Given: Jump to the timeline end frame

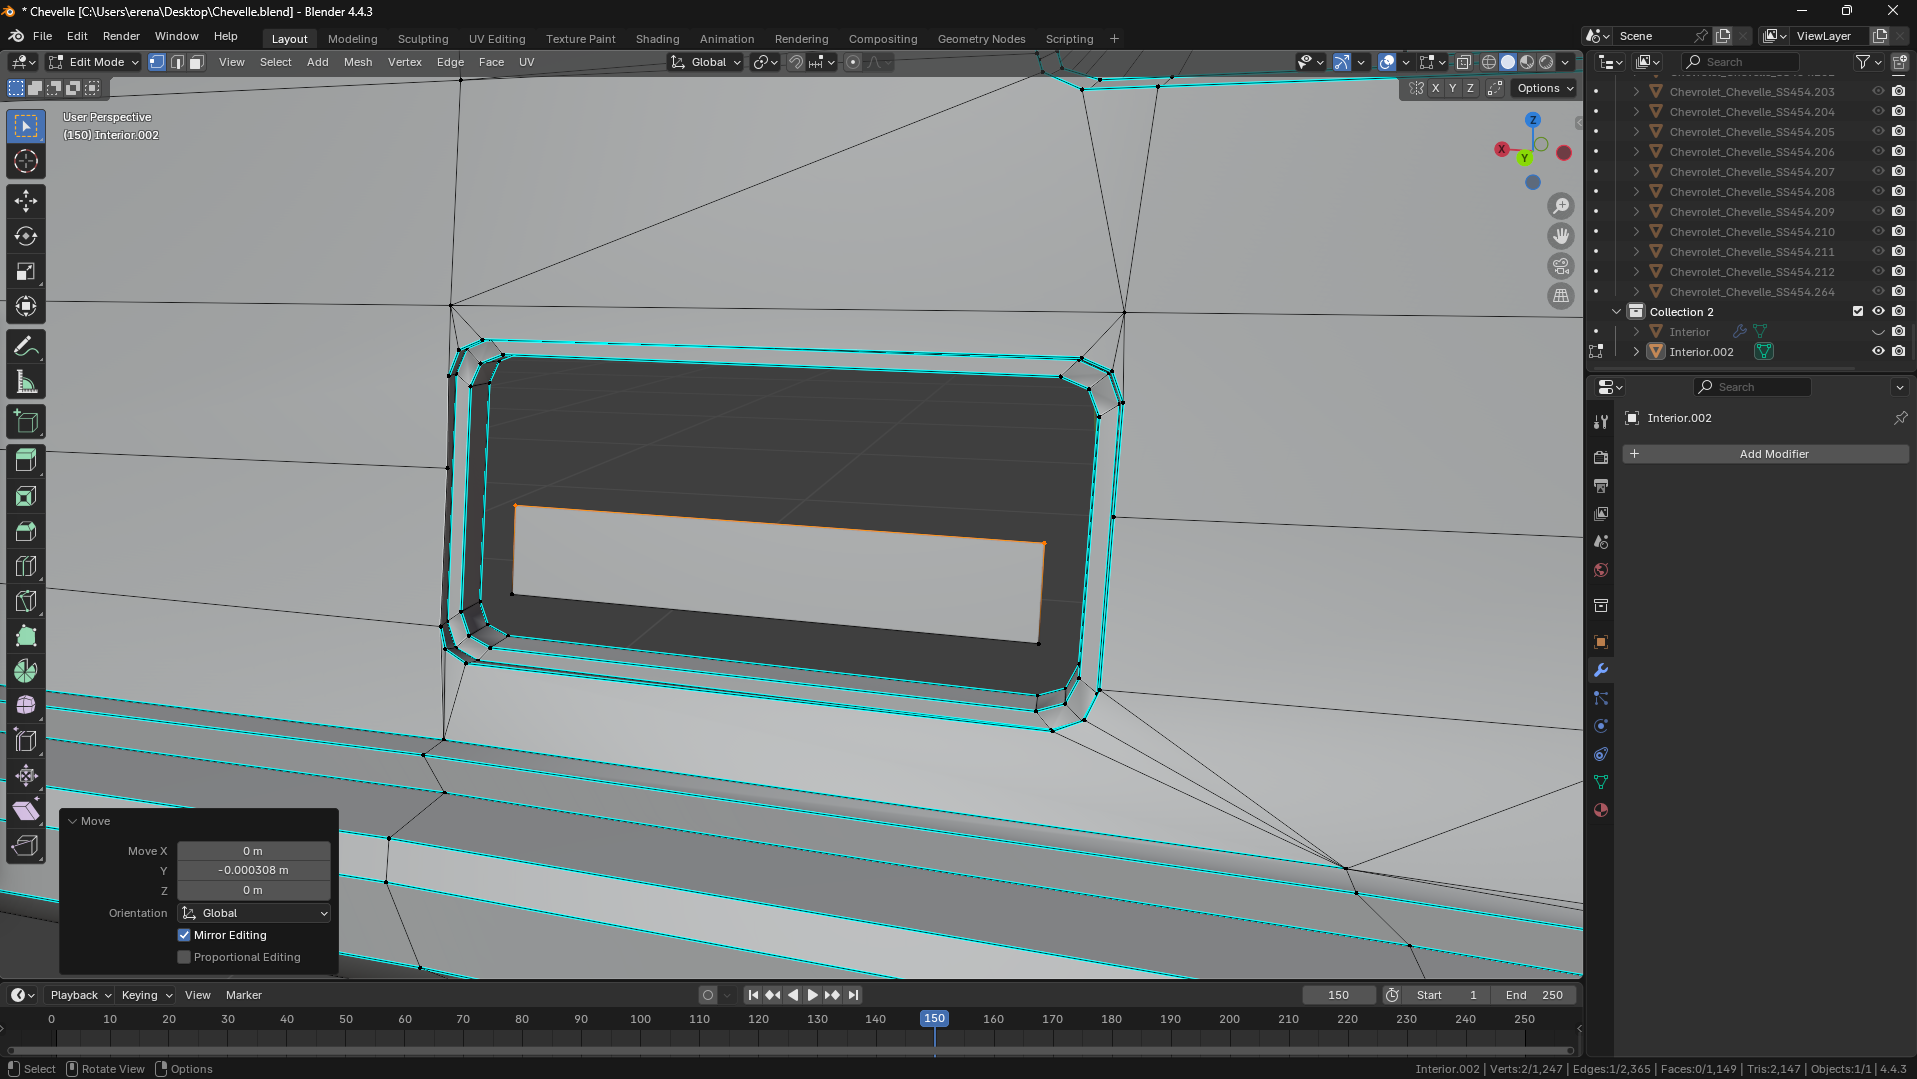Looking at the screenshot, I should pos(853,995).
